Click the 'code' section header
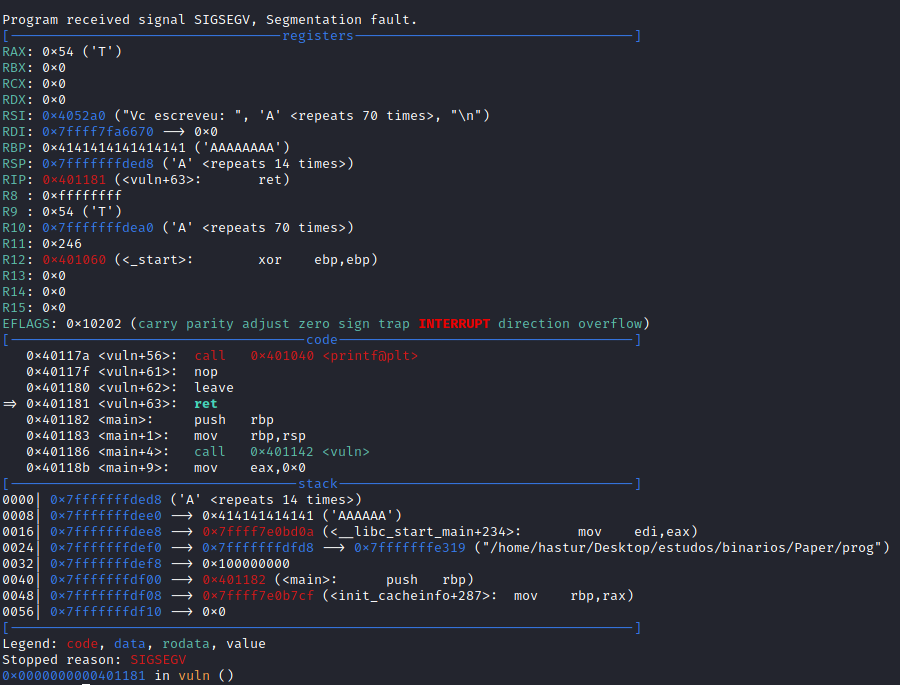The width and height of the screenshot is (900, 685). point(322,340)
